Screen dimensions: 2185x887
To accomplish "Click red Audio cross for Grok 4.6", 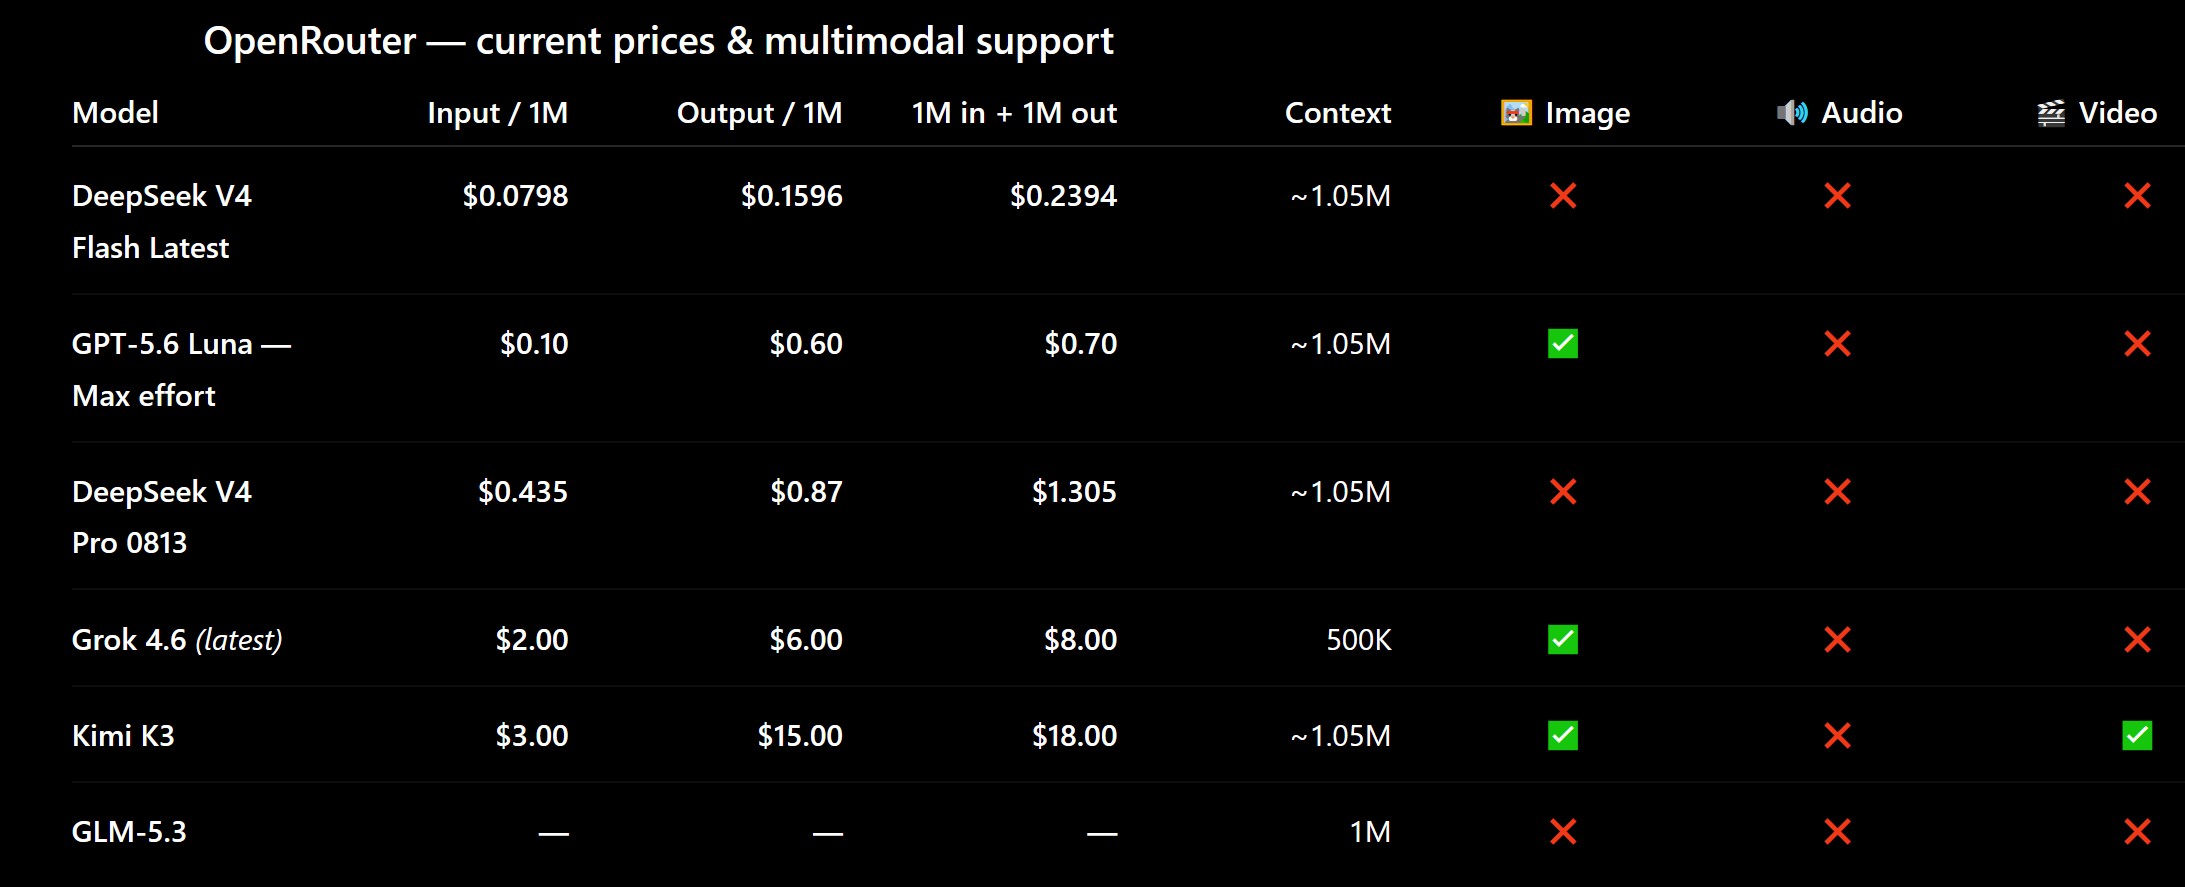I will (x=1837, y=640).
